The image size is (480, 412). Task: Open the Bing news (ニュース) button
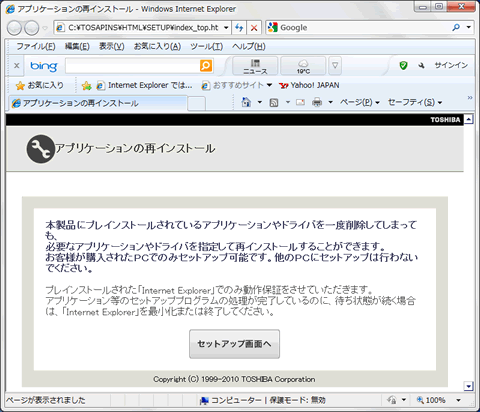click(255, 66)
